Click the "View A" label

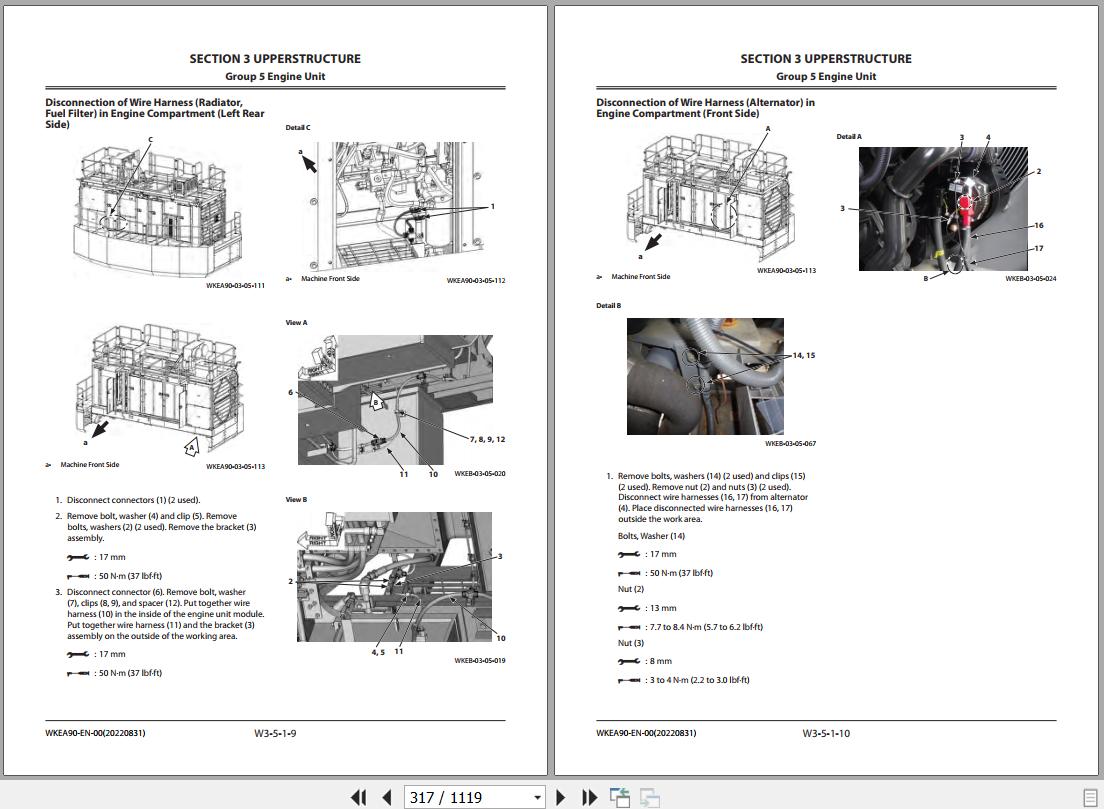click(x=296, y=322)
